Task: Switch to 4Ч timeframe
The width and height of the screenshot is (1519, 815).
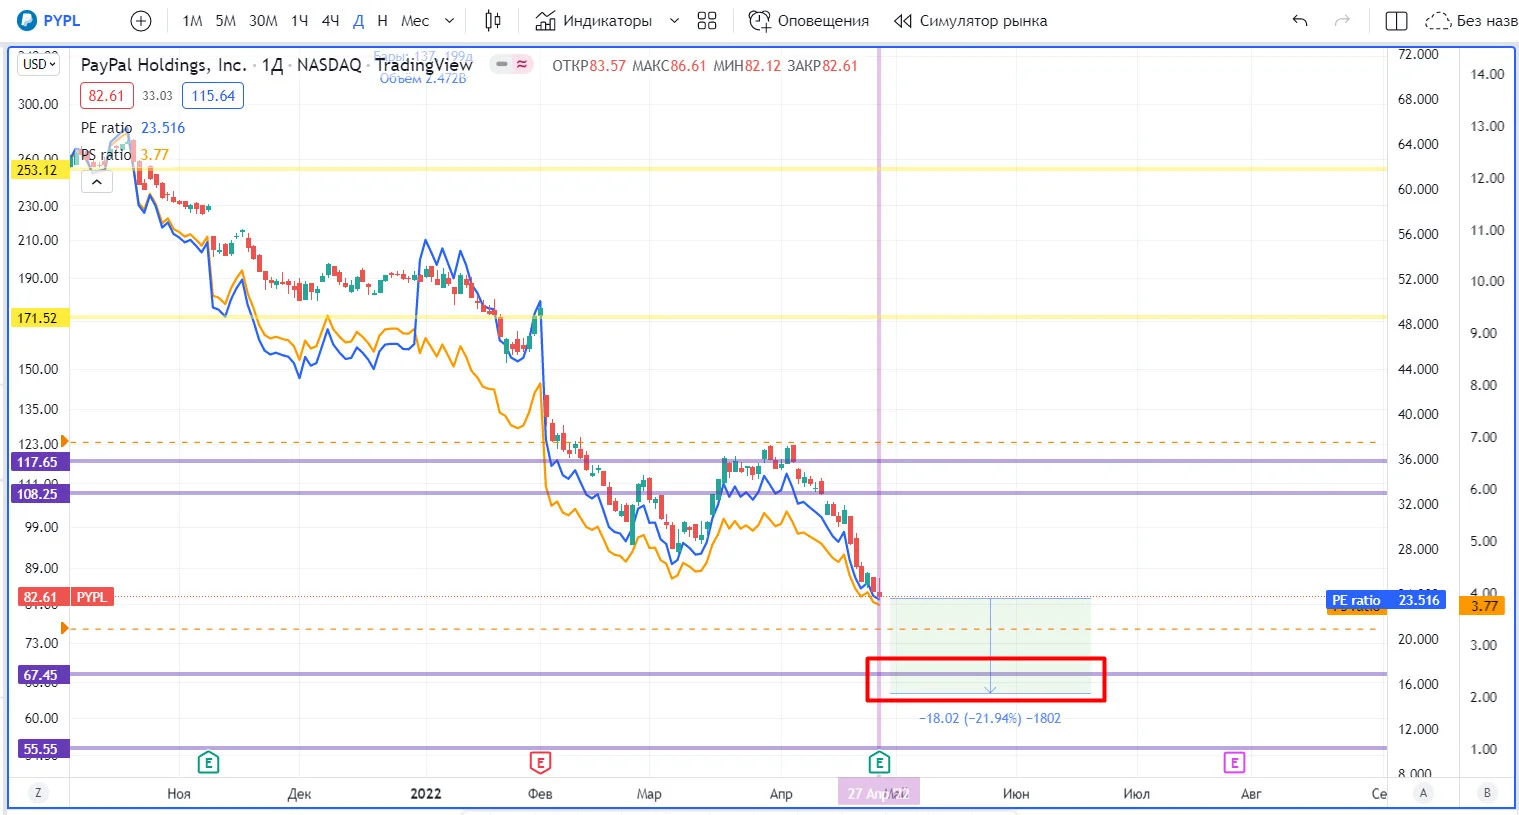Action: (330, 20)
